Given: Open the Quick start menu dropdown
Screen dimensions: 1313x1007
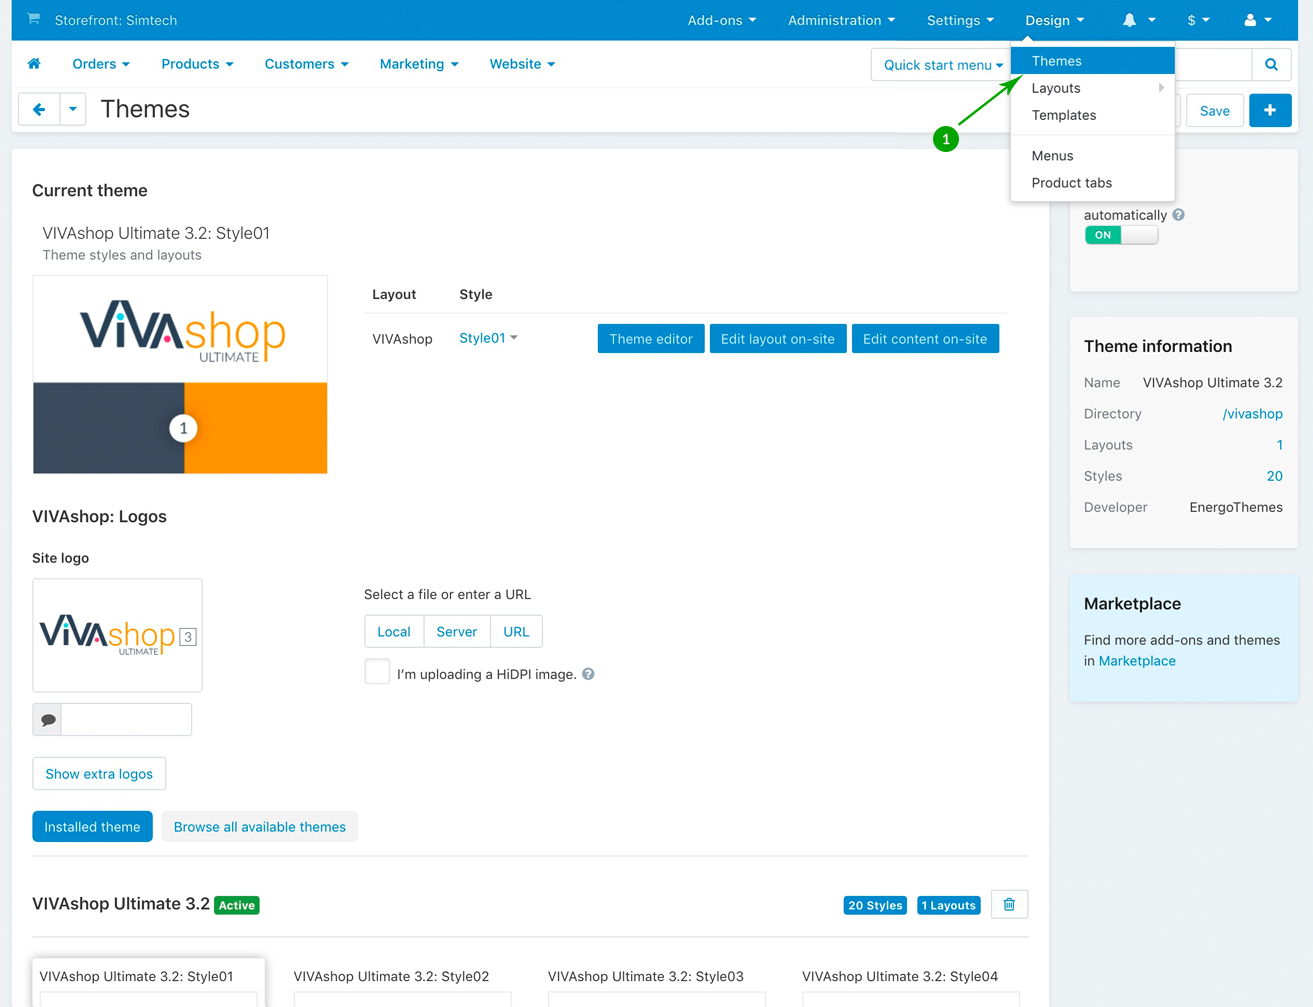Looking at the screenshot, I should [x=942, y=65].
